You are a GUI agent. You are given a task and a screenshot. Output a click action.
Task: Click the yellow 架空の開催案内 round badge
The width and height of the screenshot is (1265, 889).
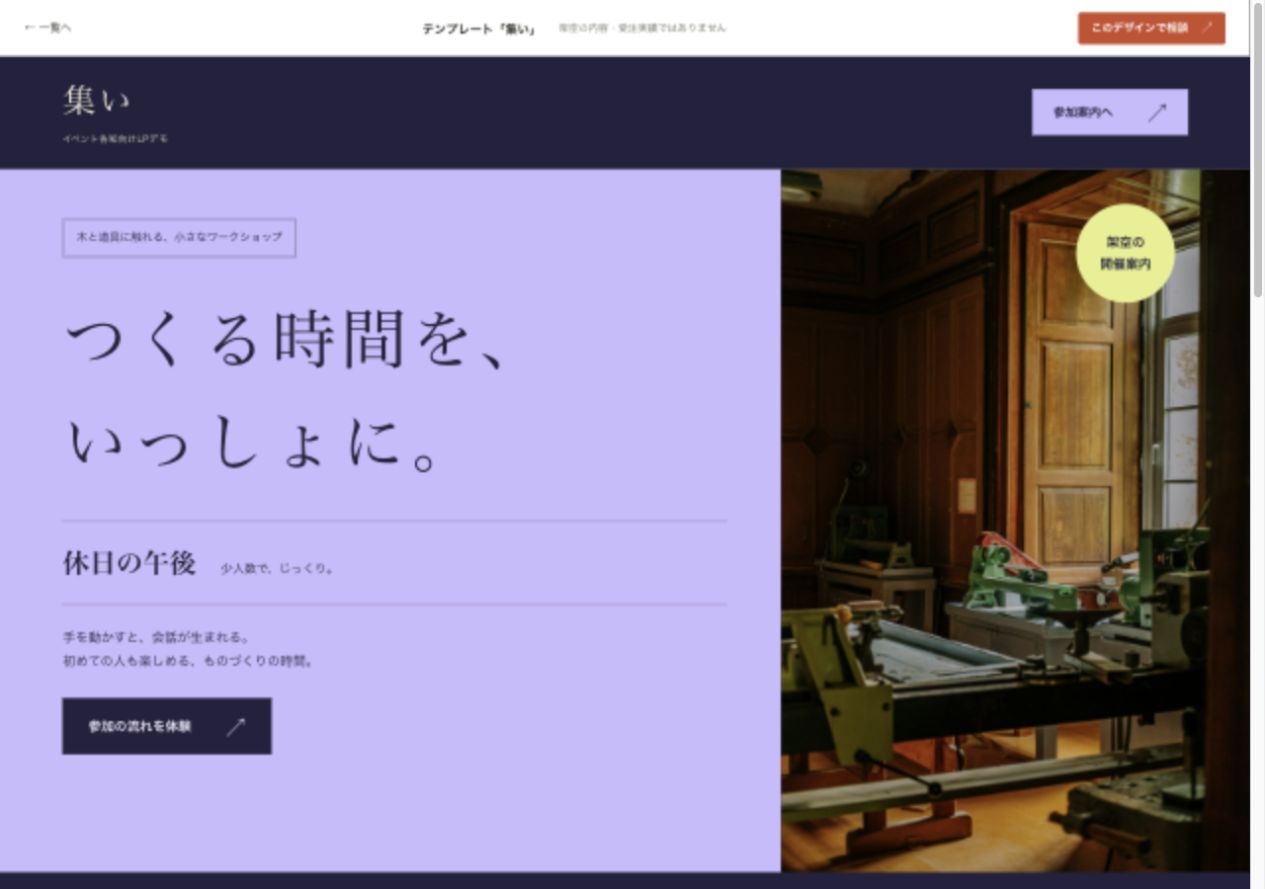click(1125, 253)
